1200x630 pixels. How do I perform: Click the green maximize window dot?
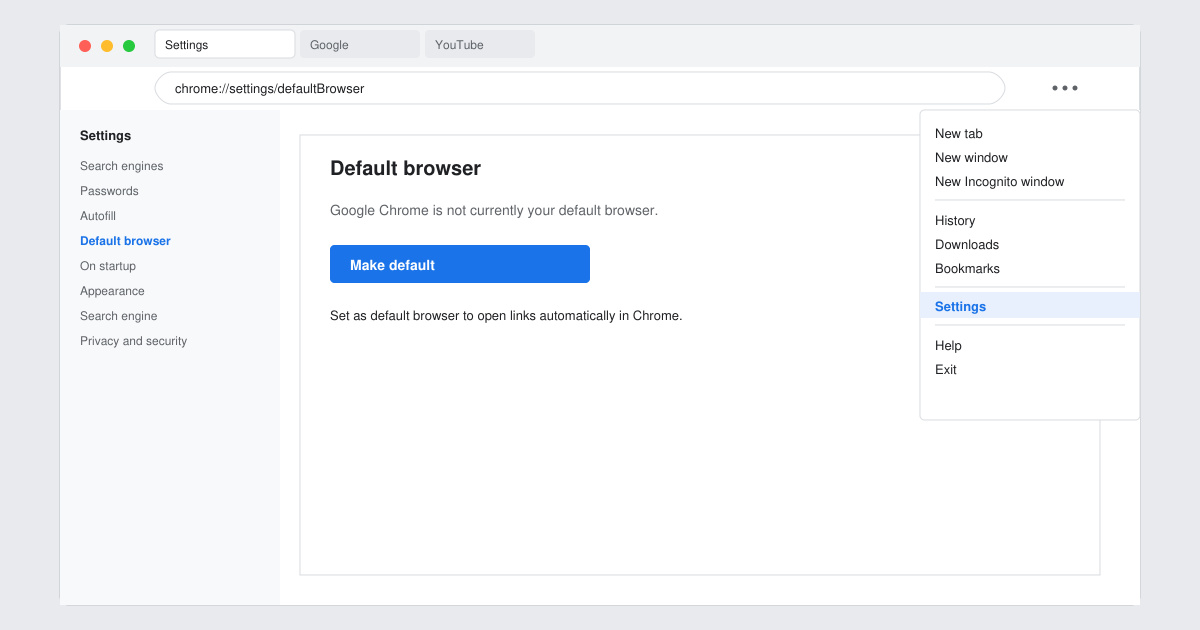(129, 46)
